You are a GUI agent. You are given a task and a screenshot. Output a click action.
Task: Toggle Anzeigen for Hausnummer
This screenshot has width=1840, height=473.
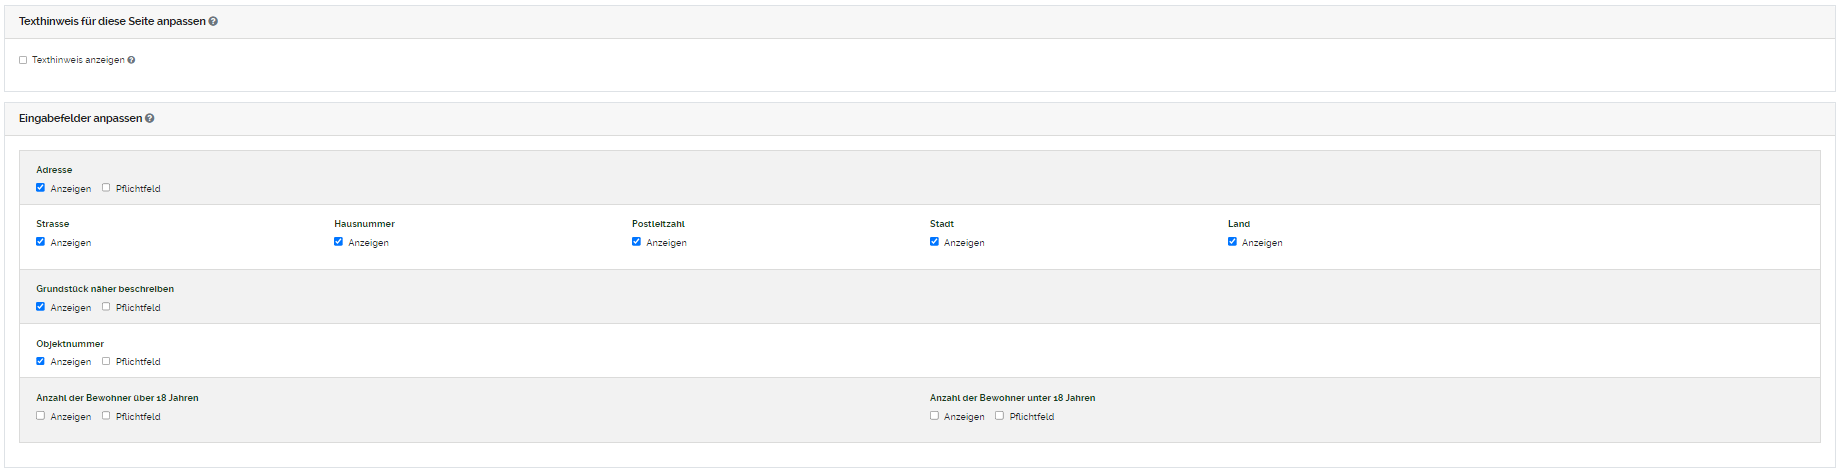pos(338,242)
